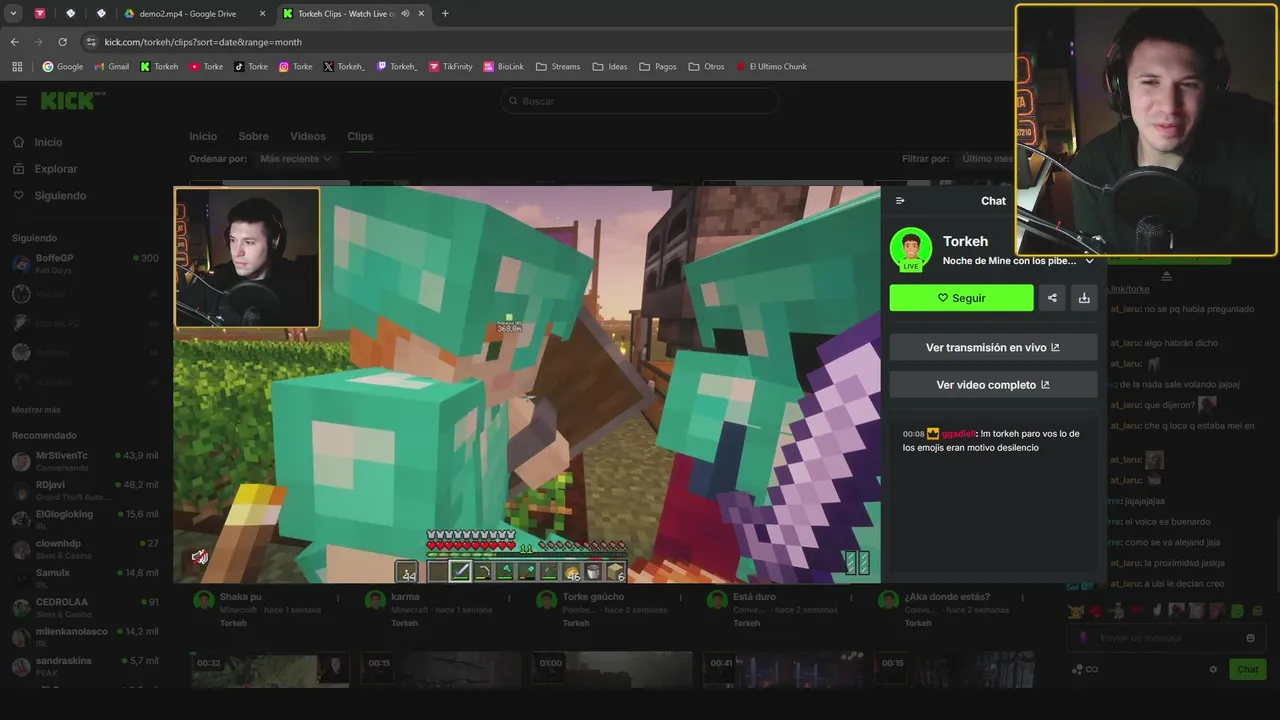The image size is (1280, 720).
Task: Download the clip with the download icon
Action: coord(1084,298)
